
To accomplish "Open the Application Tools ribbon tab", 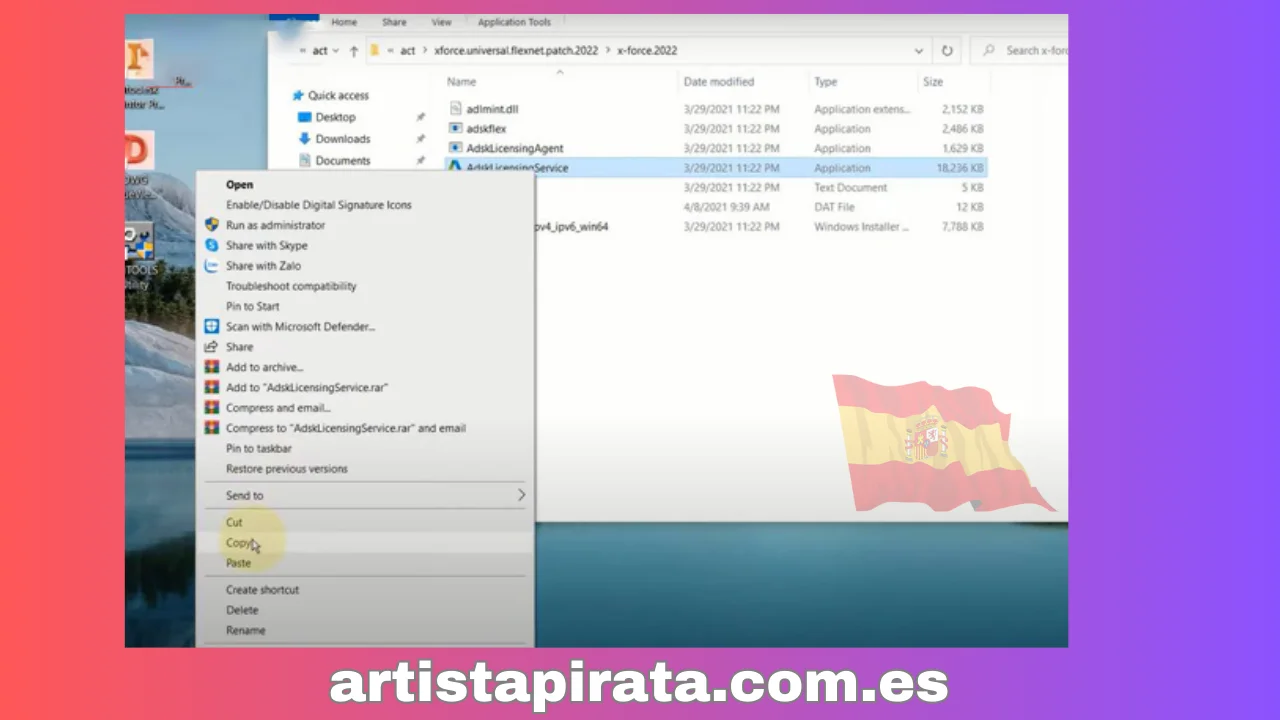I will pyautogui.click(x=514, y=22).
